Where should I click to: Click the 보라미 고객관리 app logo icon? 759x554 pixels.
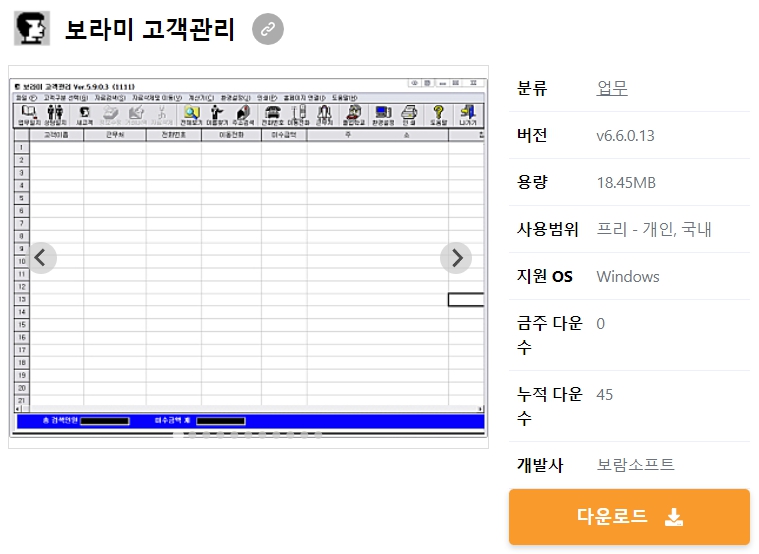(x=32, y=29)
